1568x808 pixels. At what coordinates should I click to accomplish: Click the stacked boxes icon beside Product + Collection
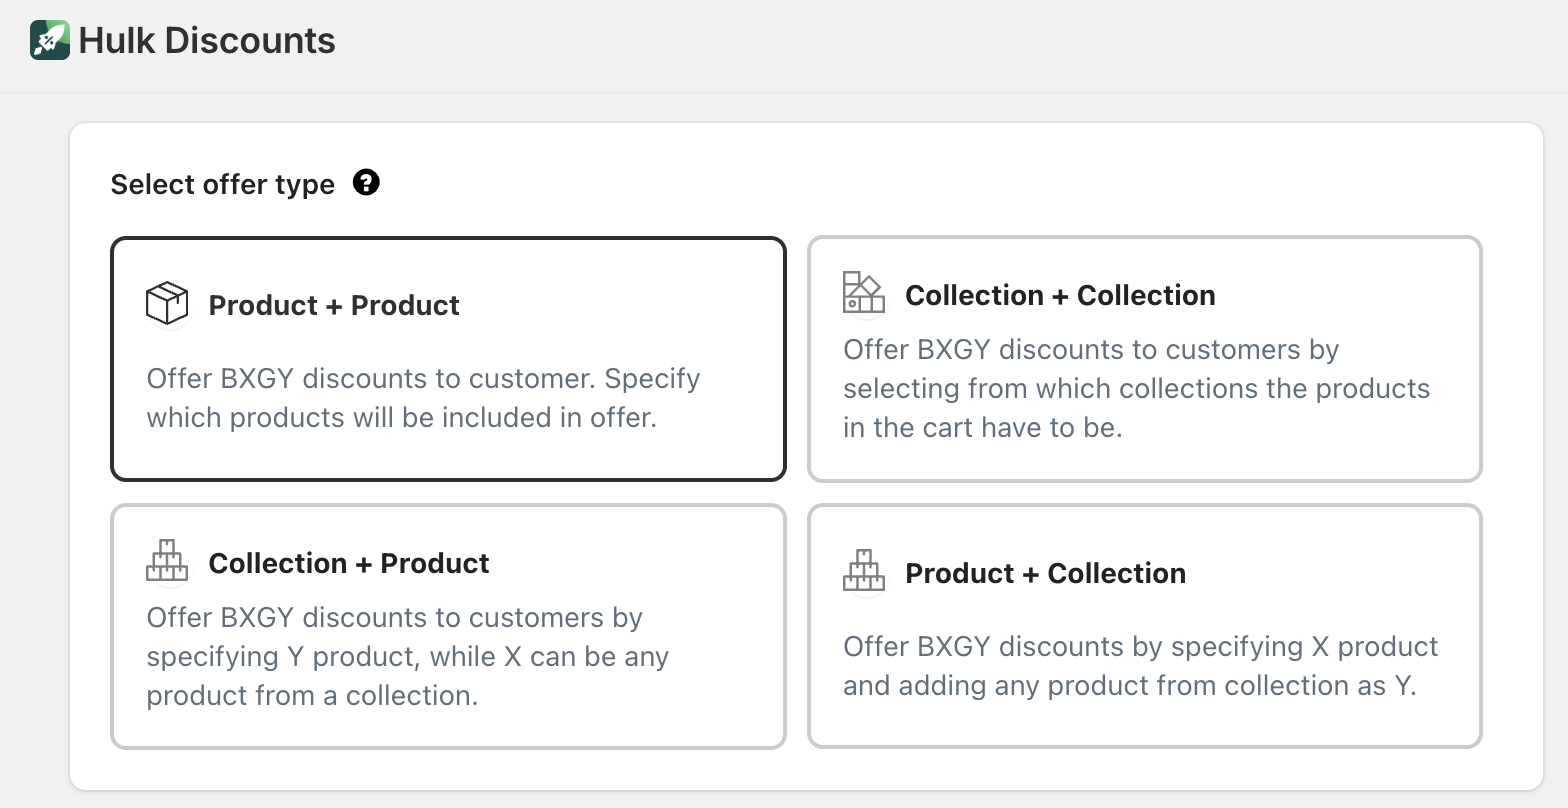click(x=863, y=570)
